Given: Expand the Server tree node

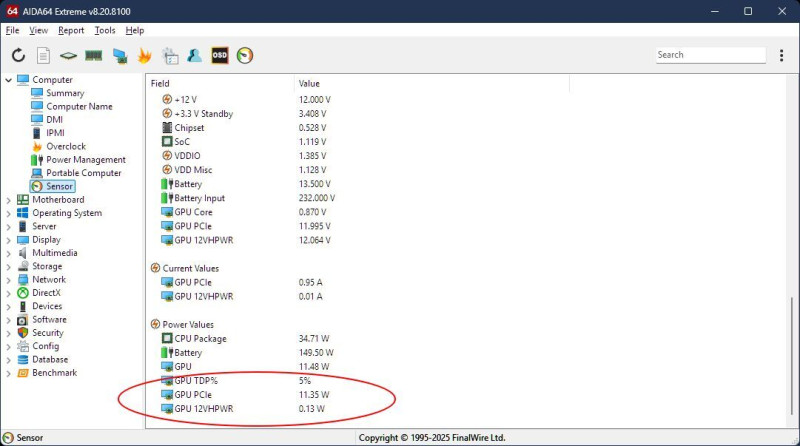Looking at the screenshot, I should click(8, 227).
